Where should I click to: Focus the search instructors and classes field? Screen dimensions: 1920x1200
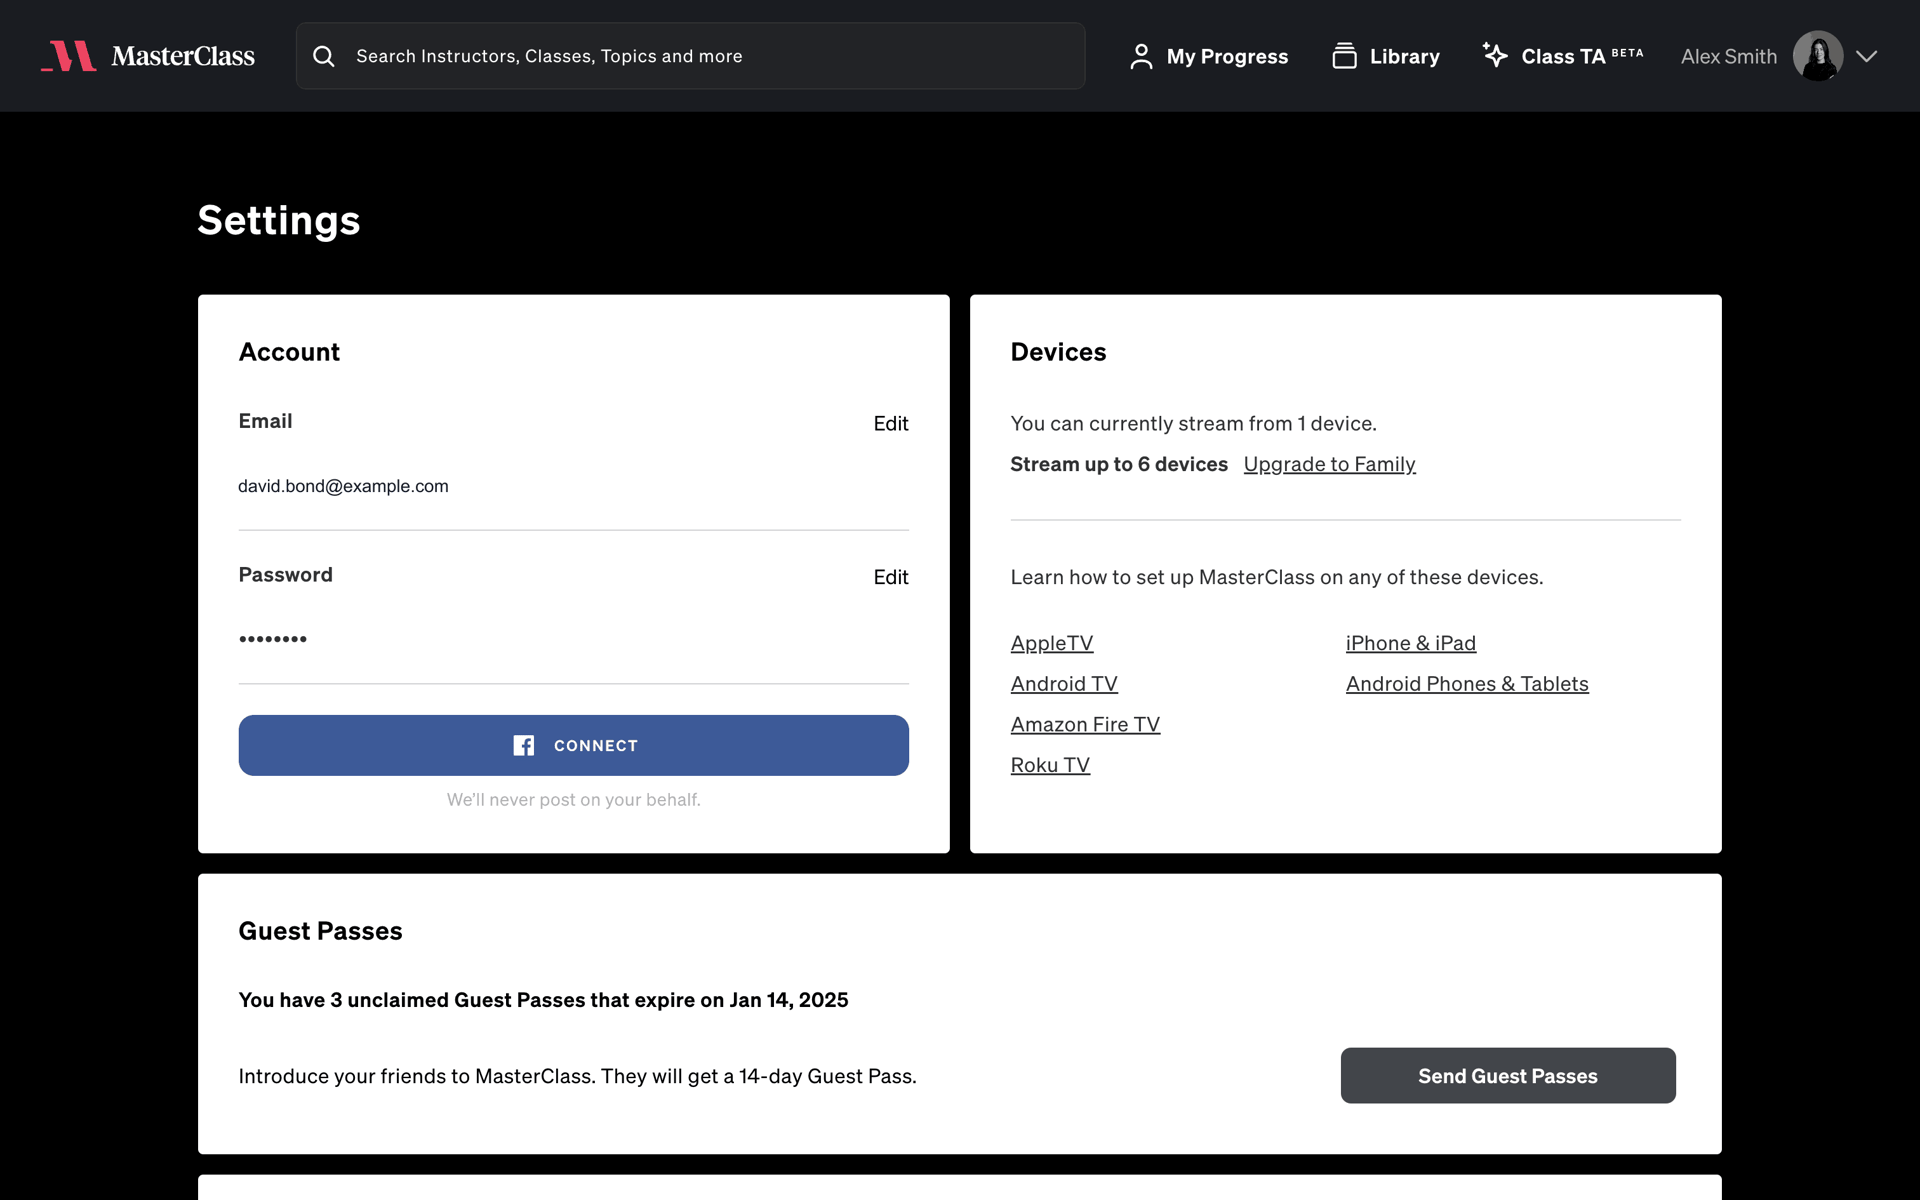click(690, 56)
